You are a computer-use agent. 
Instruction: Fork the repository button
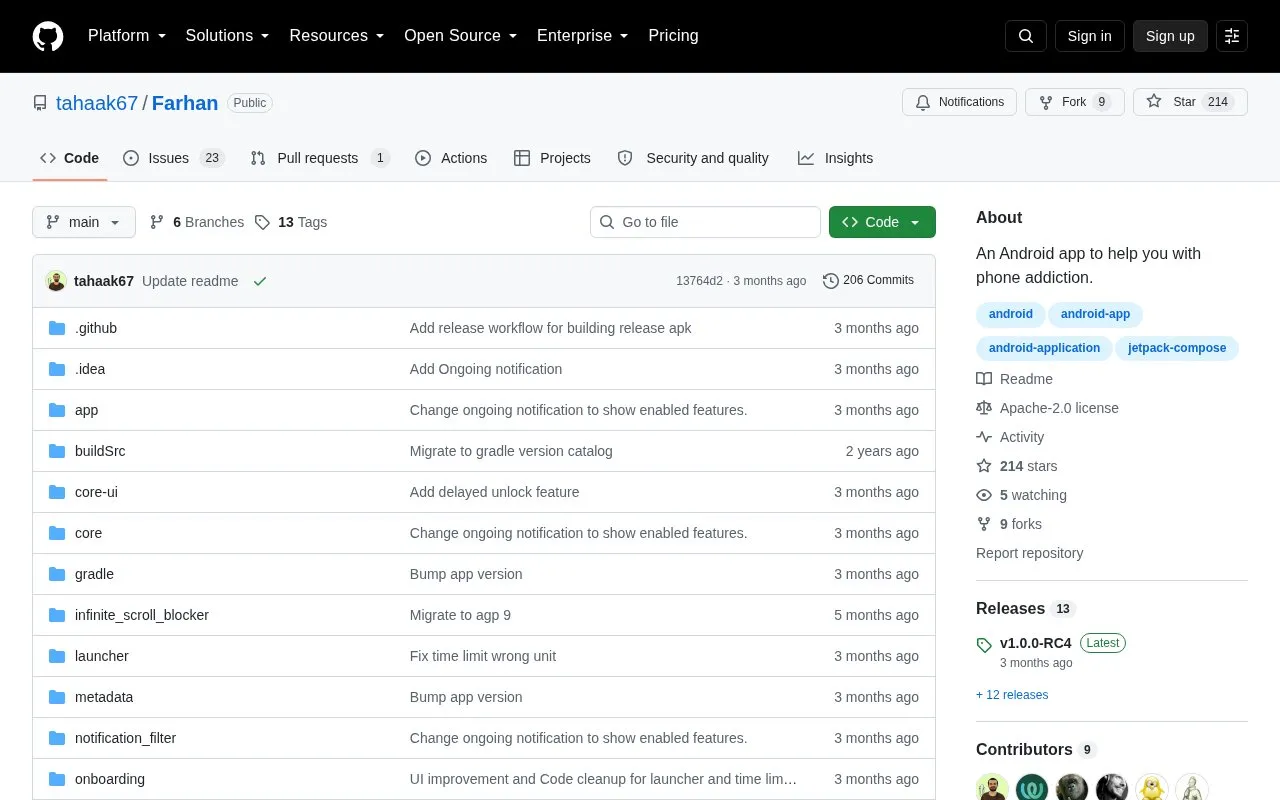[1075, 102]
